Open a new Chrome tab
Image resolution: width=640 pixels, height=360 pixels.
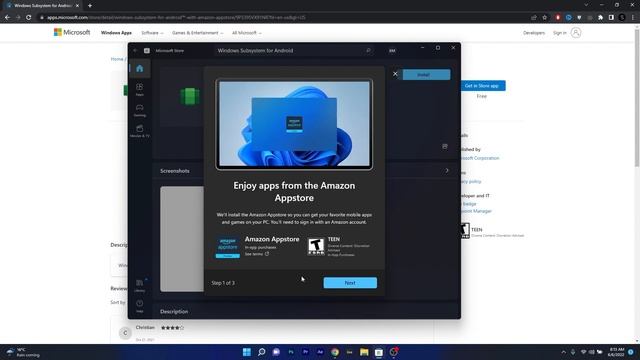[90, 6]
